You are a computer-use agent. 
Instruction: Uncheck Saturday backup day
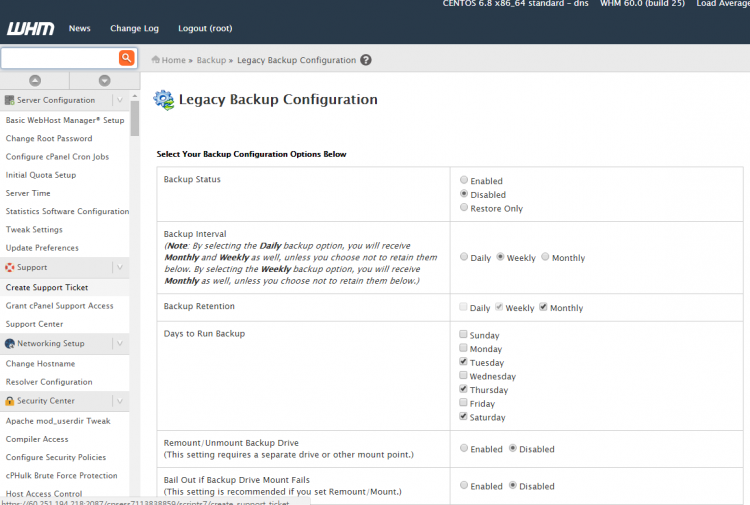pos(463,416)
